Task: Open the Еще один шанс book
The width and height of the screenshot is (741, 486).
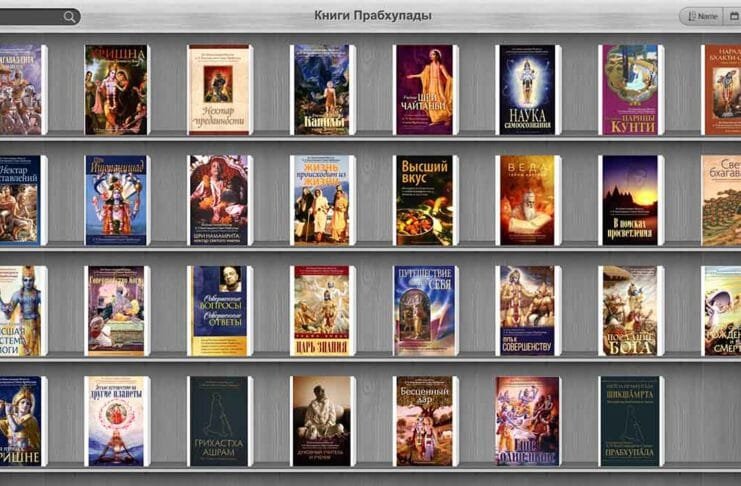Action: coord(528,421)
